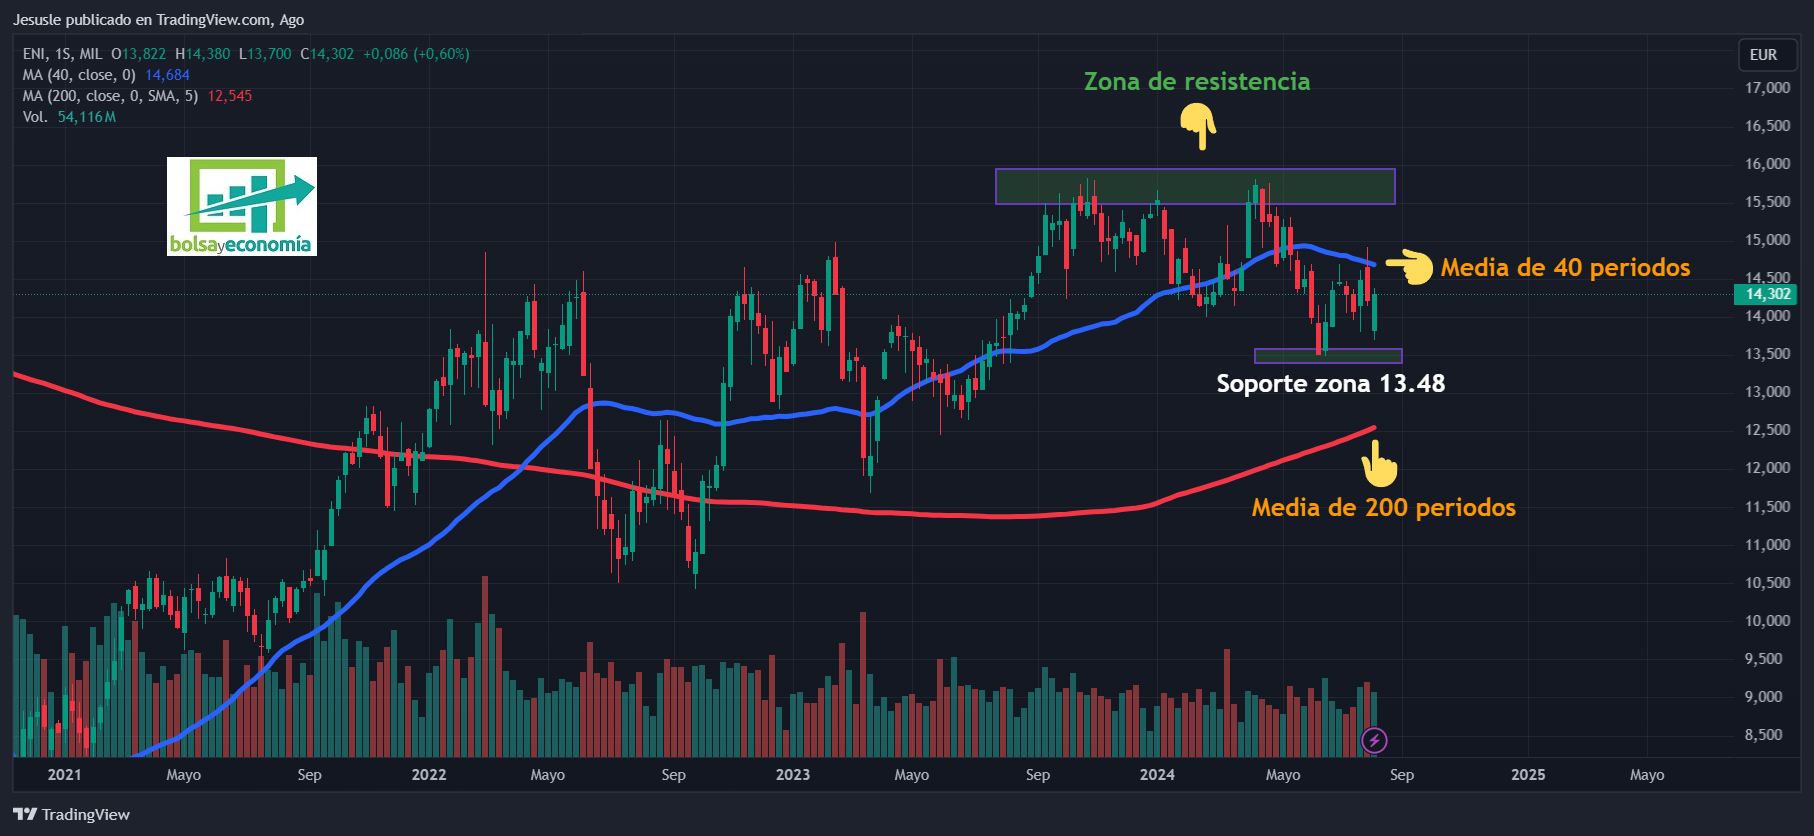Viewport: 1814px width, 836px height.
Task: Click the Vol. 54,116M indicator legend
Action: tap(69, 117)
